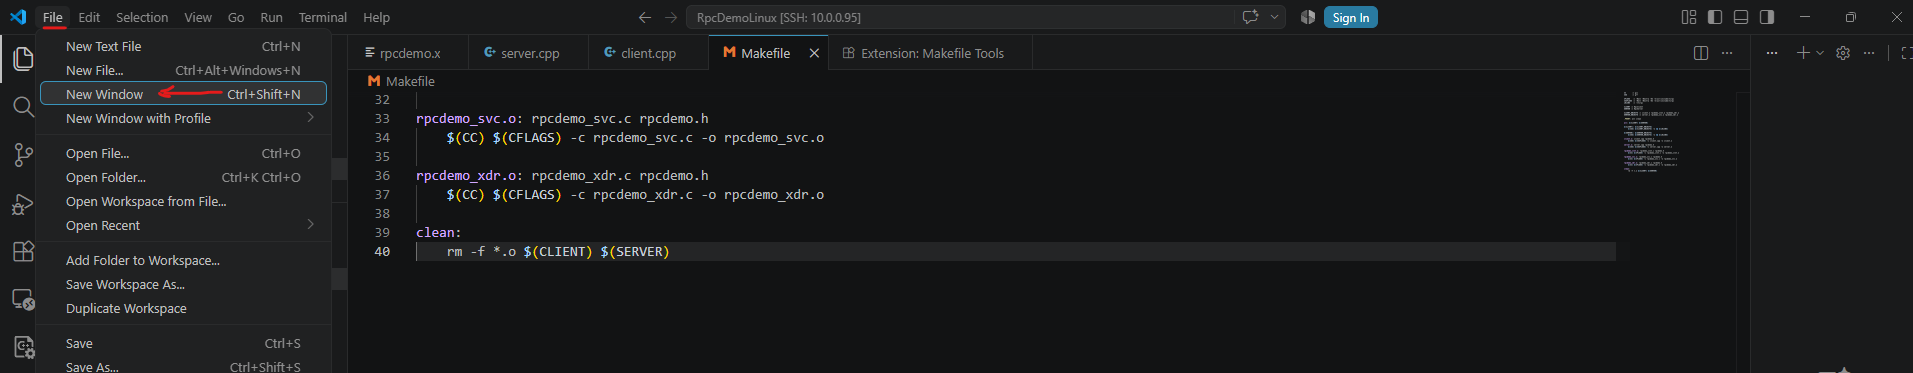Click the code minimap preview
Screen dimensions: 1913x373
(x=1650, y=131)
